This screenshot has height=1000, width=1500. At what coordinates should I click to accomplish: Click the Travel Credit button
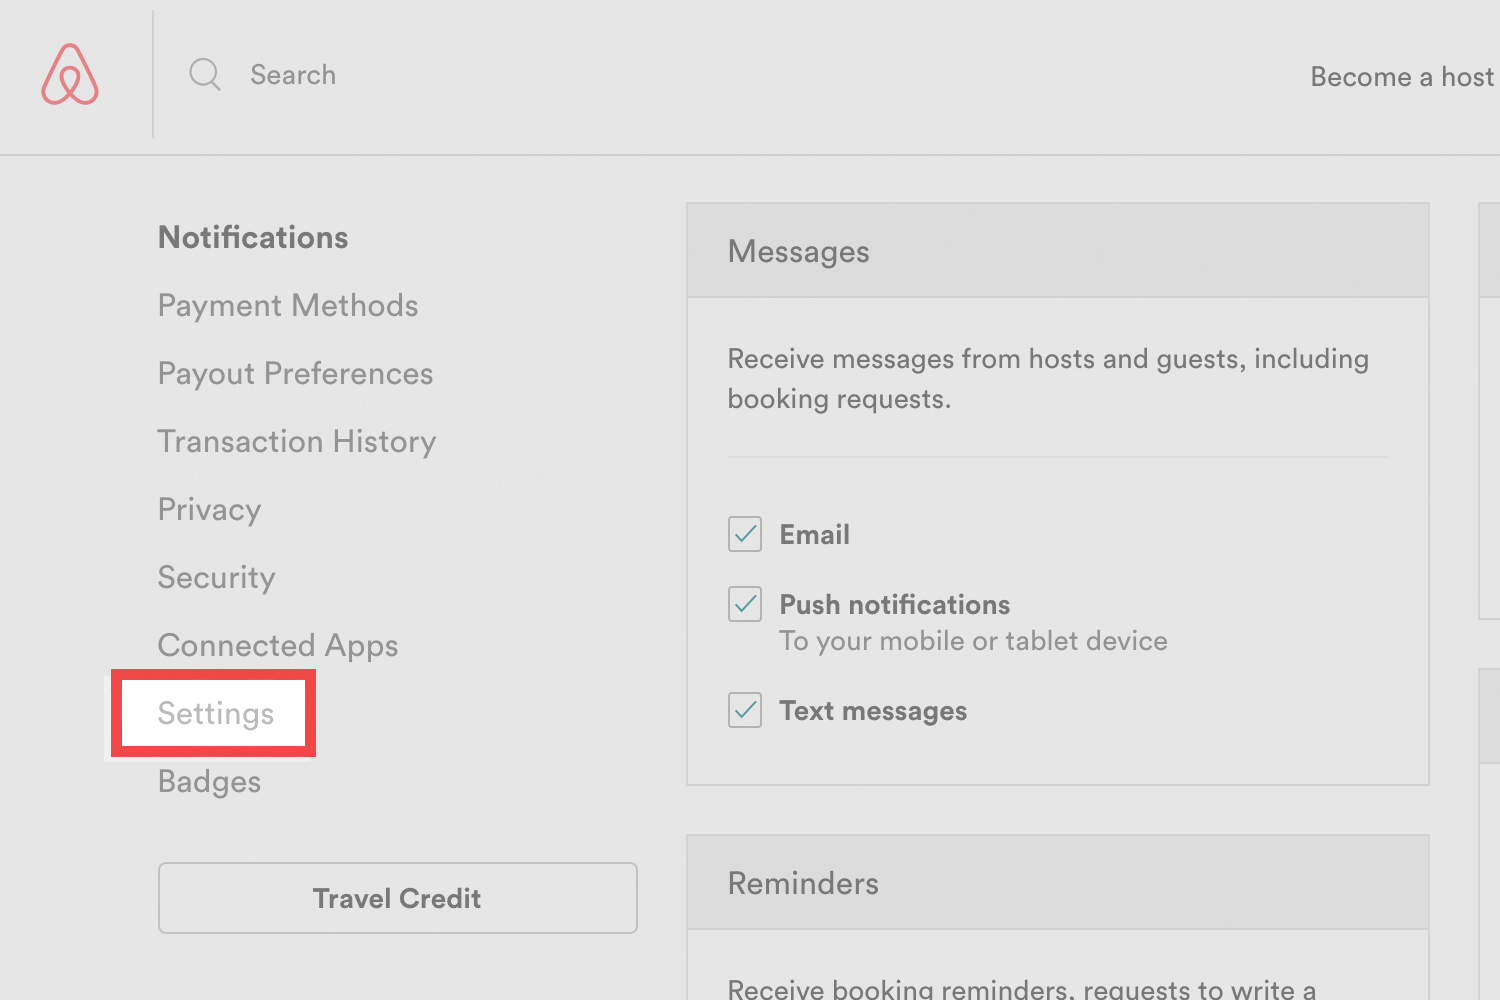397,897
